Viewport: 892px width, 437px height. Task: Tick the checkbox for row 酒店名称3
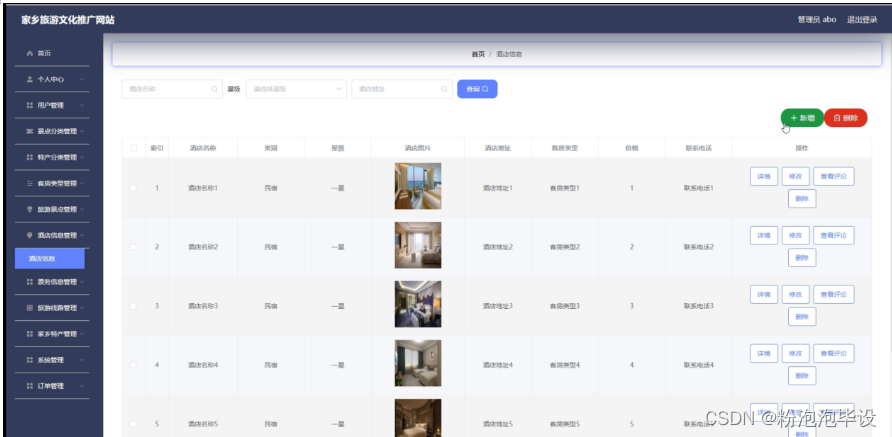click(x=134, y=306)
